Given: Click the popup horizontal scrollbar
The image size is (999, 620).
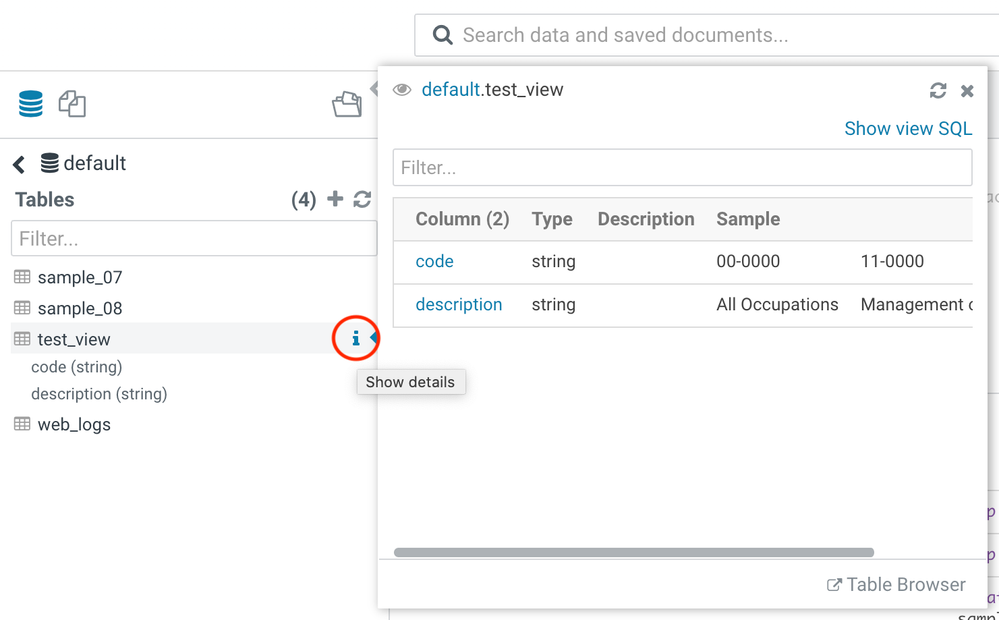Looking at the screenshot, I should (634, 552).
